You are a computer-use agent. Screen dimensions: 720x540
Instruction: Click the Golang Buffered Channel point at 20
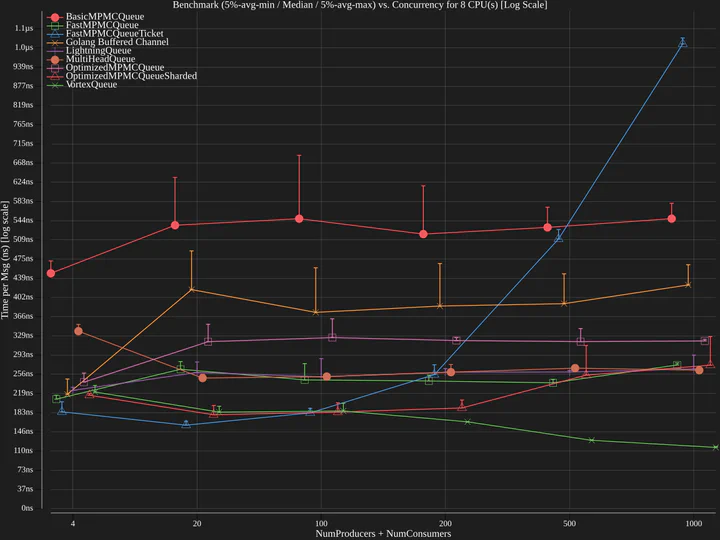click(x=192, y=290)
